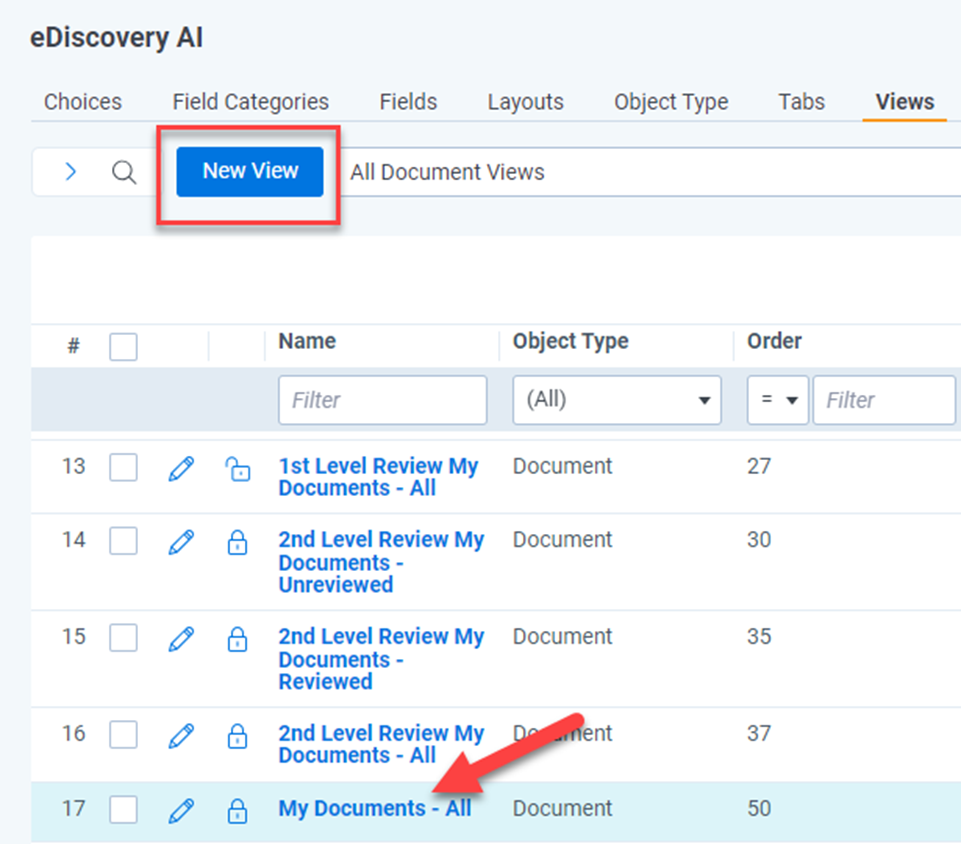Sort by the Name column header
Screen dimensions: 961x844
(307, 341)
